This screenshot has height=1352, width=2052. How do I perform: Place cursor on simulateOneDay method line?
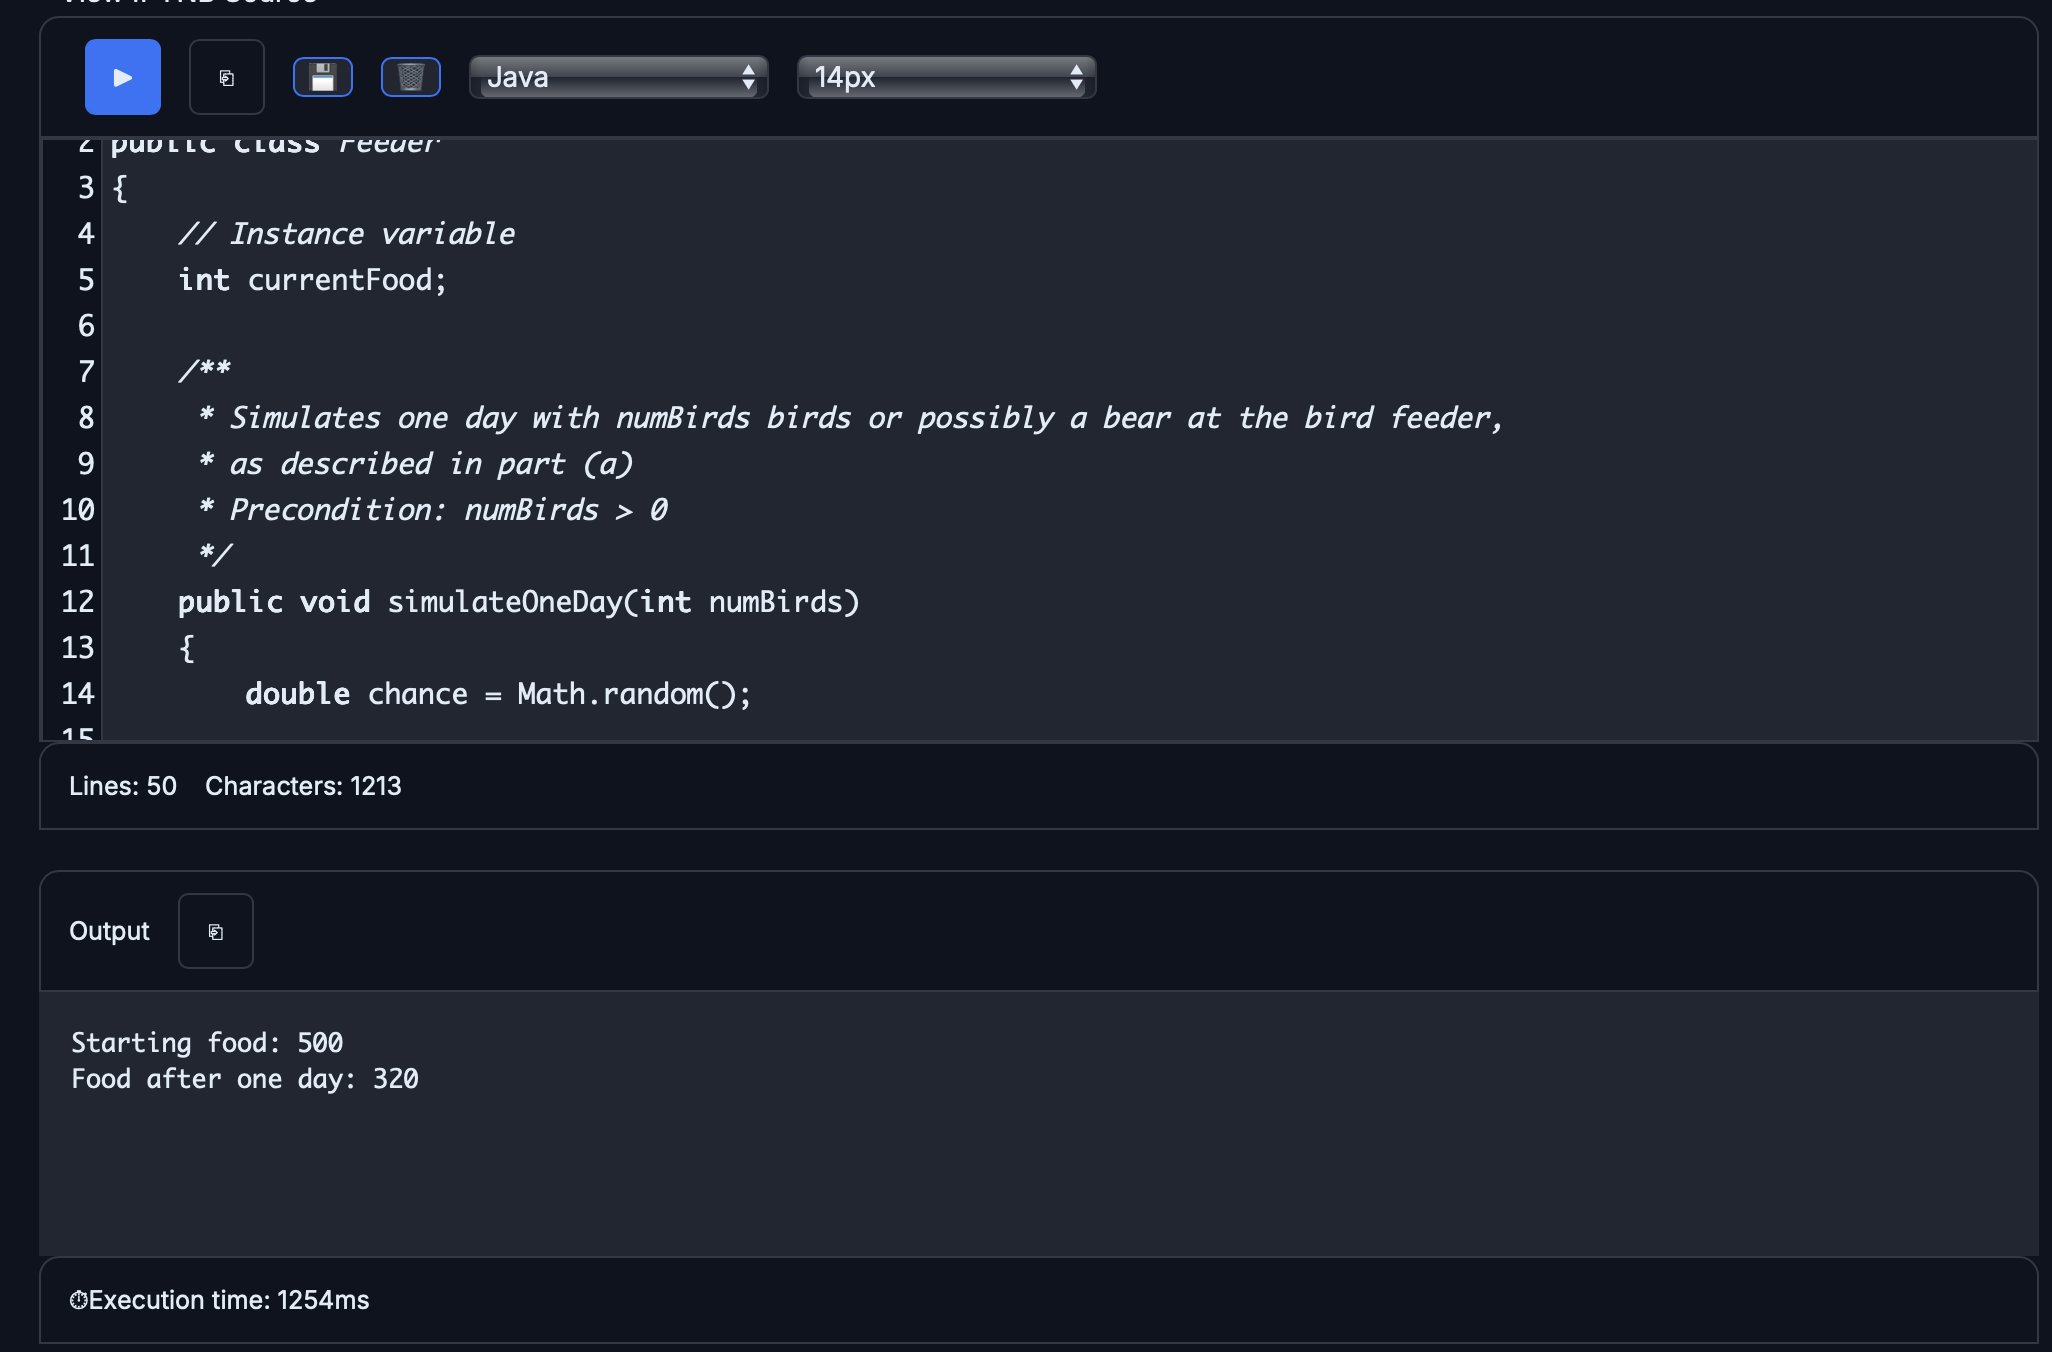point(520,601)
